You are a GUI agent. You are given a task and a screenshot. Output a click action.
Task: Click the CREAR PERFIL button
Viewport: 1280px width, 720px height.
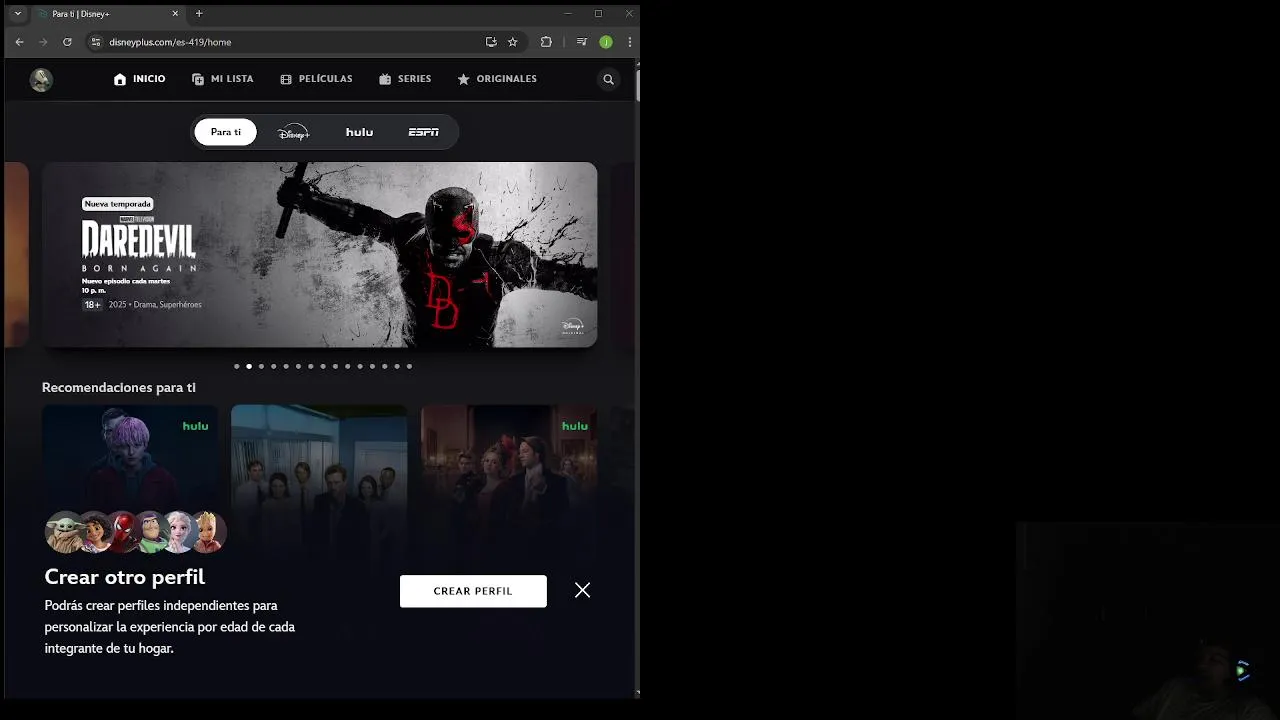click(473, 591)
